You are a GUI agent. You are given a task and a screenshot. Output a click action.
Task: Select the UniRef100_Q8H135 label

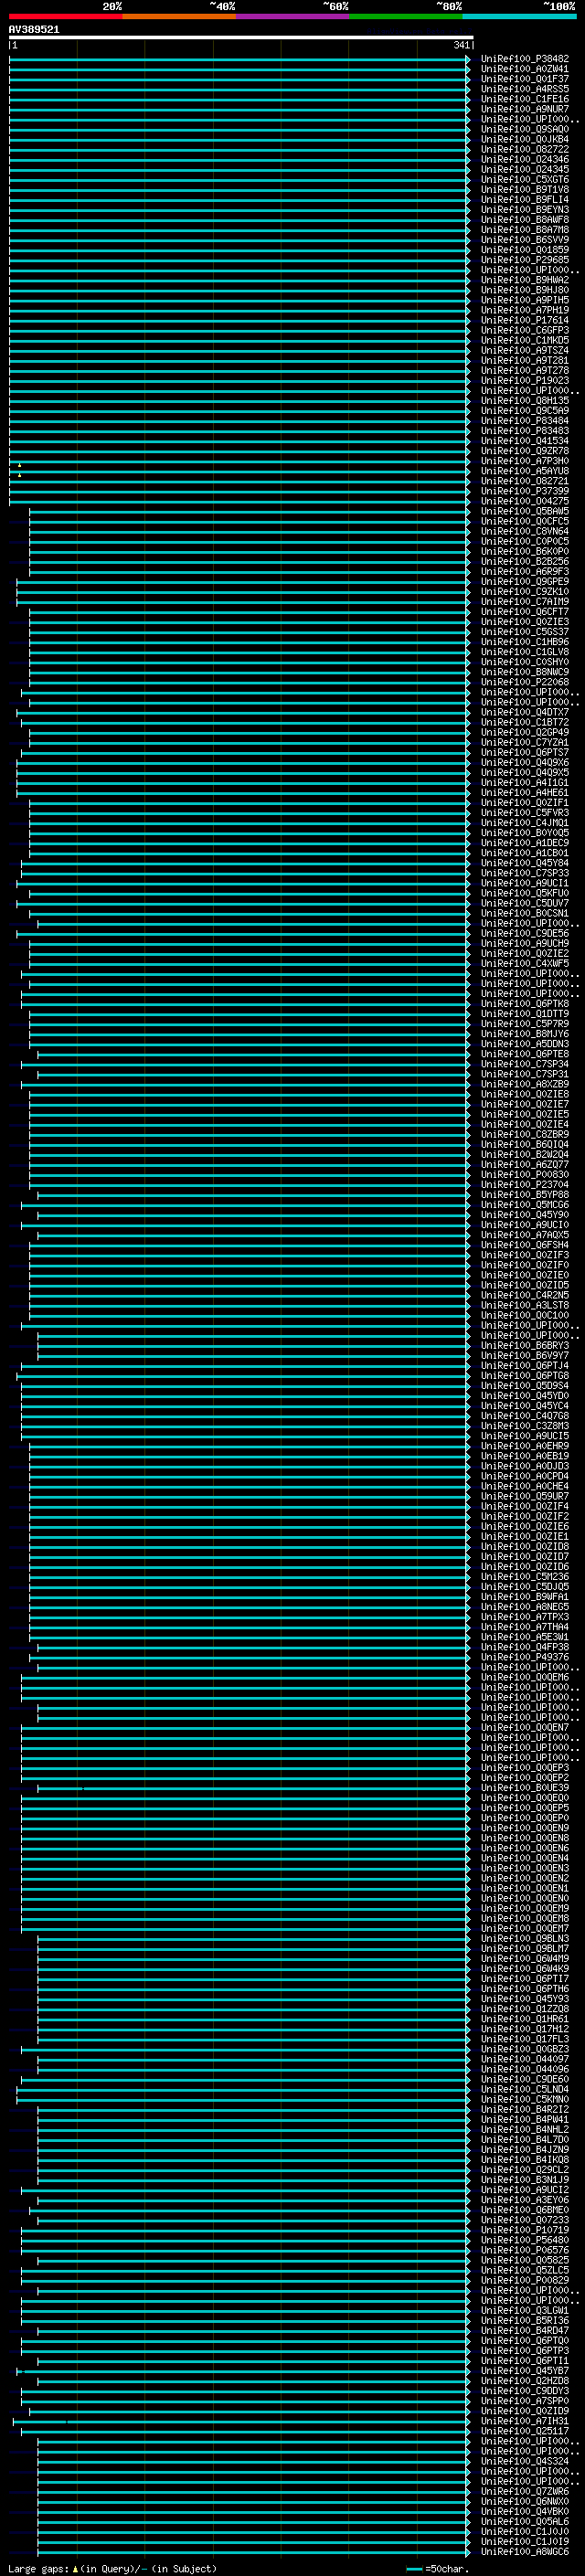point(525,400)
